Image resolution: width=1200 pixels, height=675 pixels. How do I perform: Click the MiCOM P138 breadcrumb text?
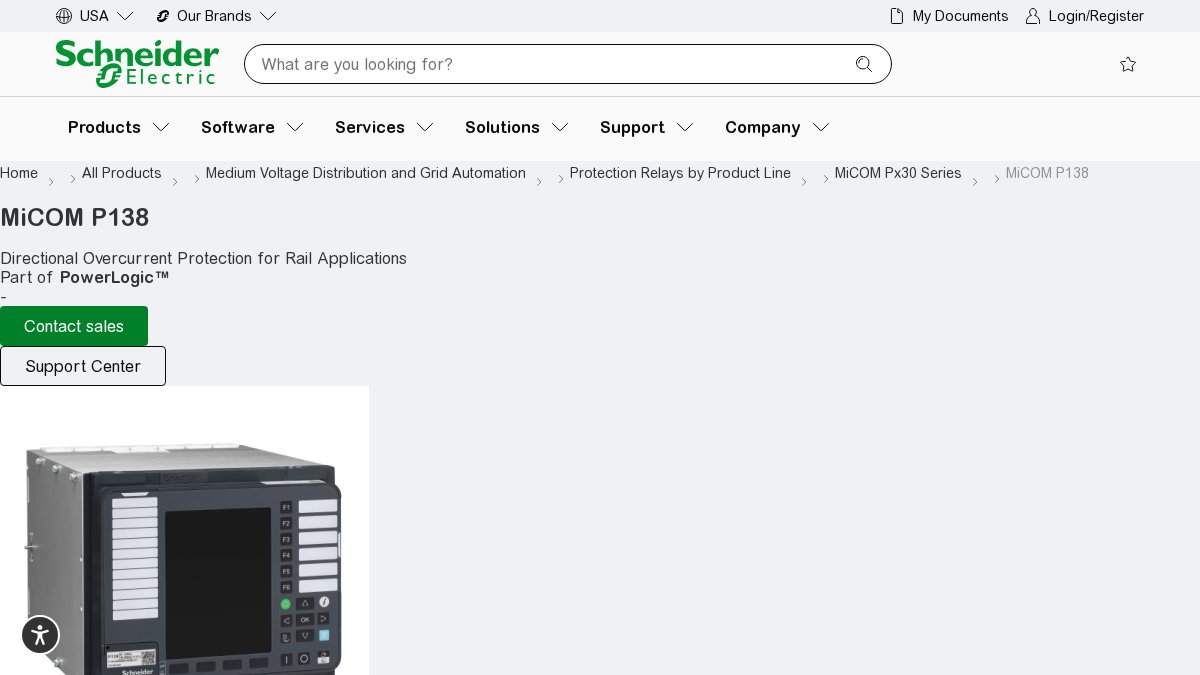tap(1047, 173)
